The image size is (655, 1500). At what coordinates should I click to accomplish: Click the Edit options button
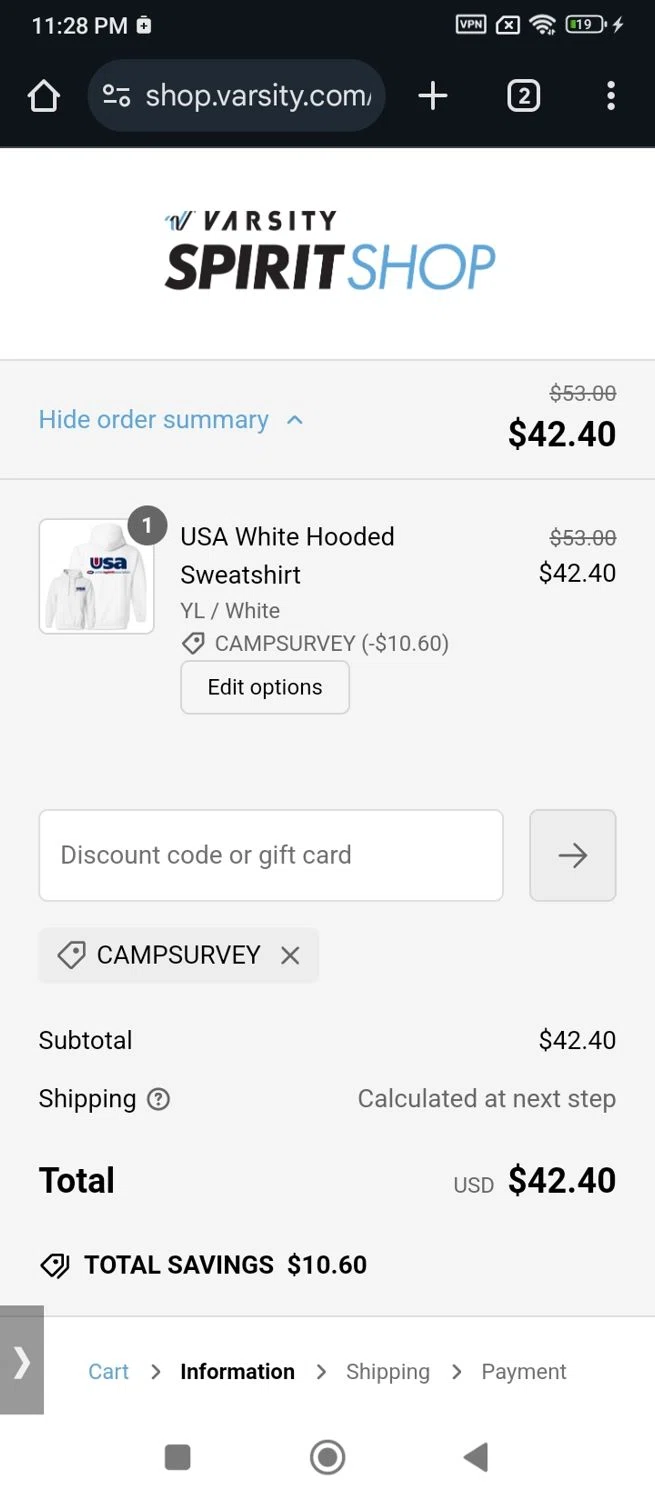pos(265,687)
